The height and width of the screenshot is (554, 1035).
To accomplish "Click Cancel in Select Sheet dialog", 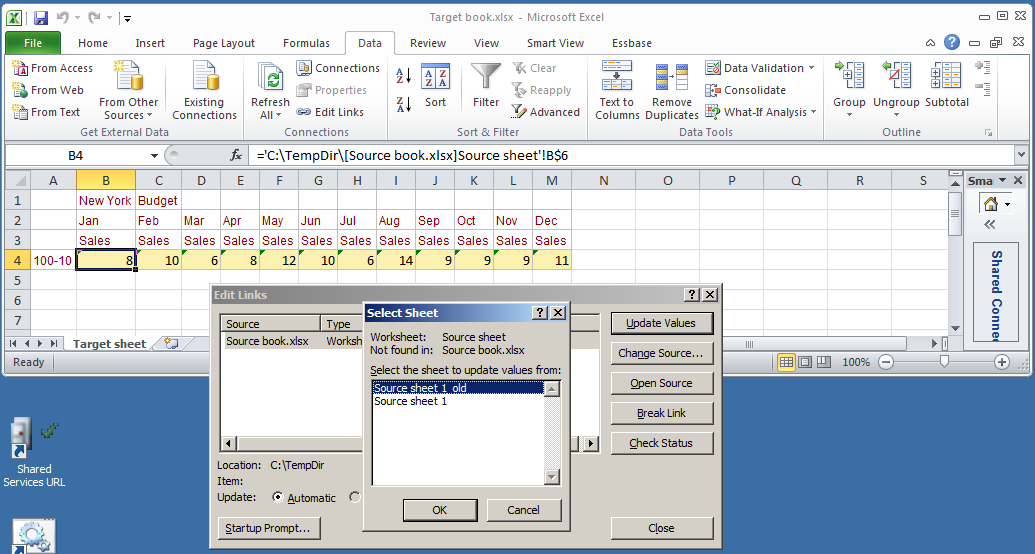I will pos(523,510).
